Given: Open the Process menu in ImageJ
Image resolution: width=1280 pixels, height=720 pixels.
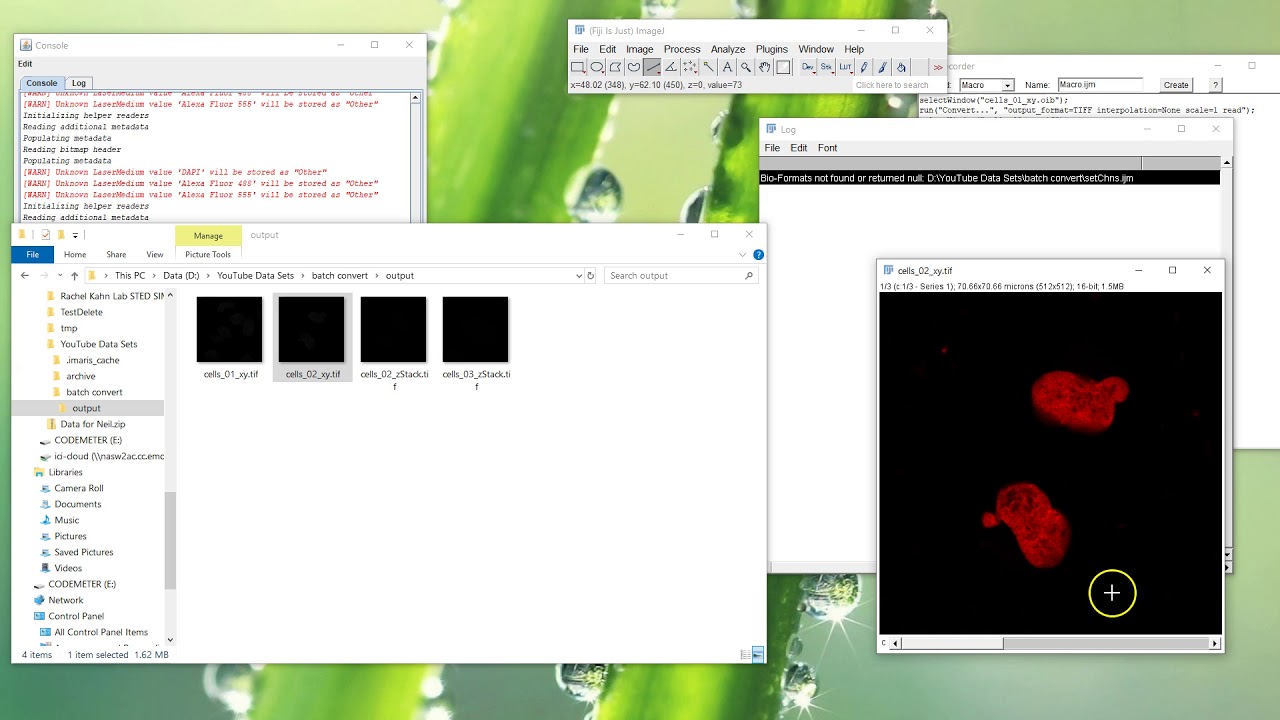Looking at the screenshot, I should click(x=682, y=49).
